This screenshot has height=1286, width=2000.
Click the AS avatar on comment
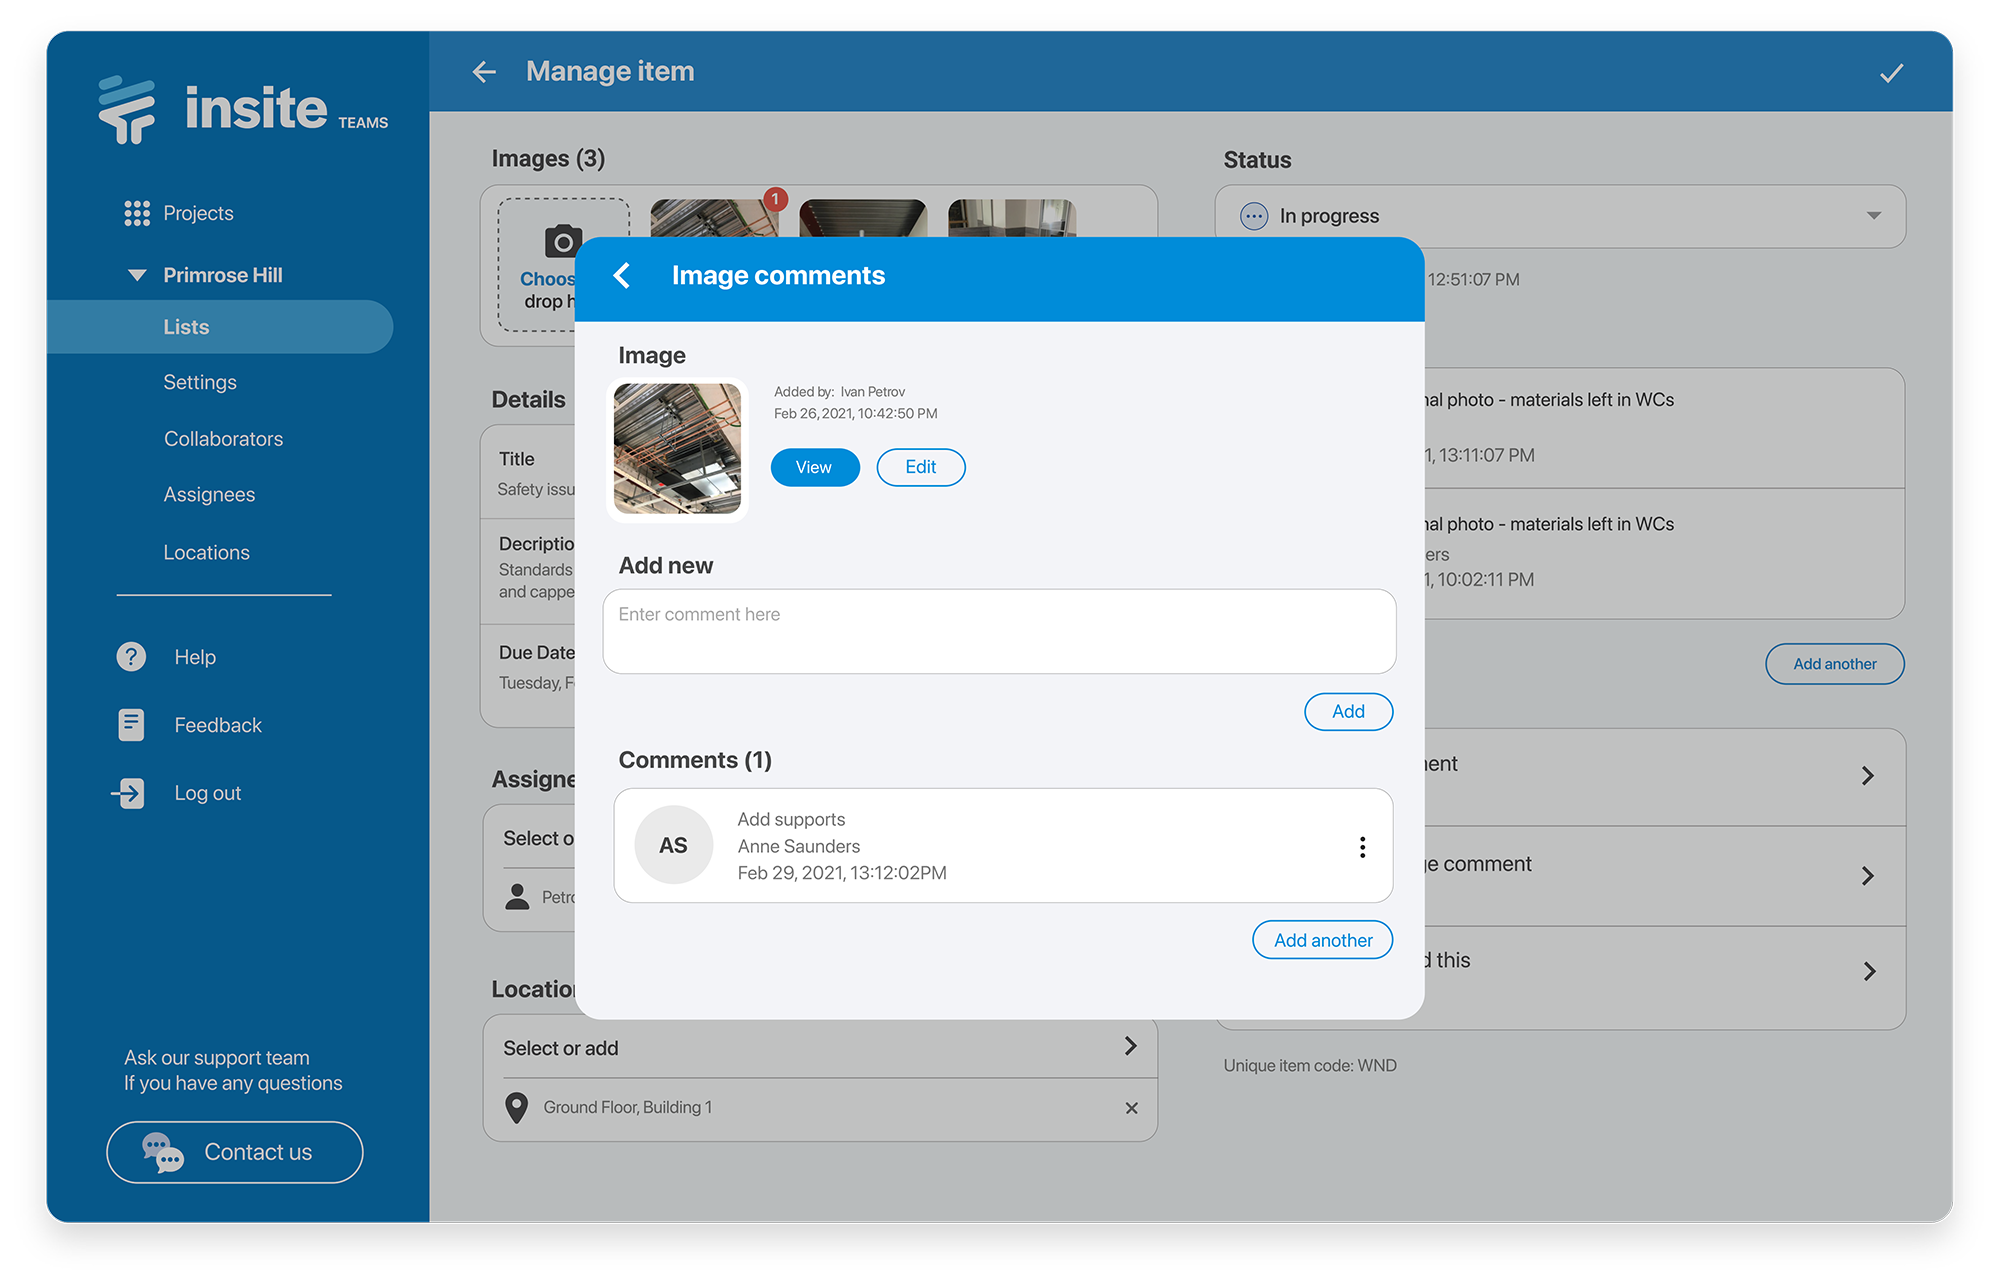coord(673,845)
